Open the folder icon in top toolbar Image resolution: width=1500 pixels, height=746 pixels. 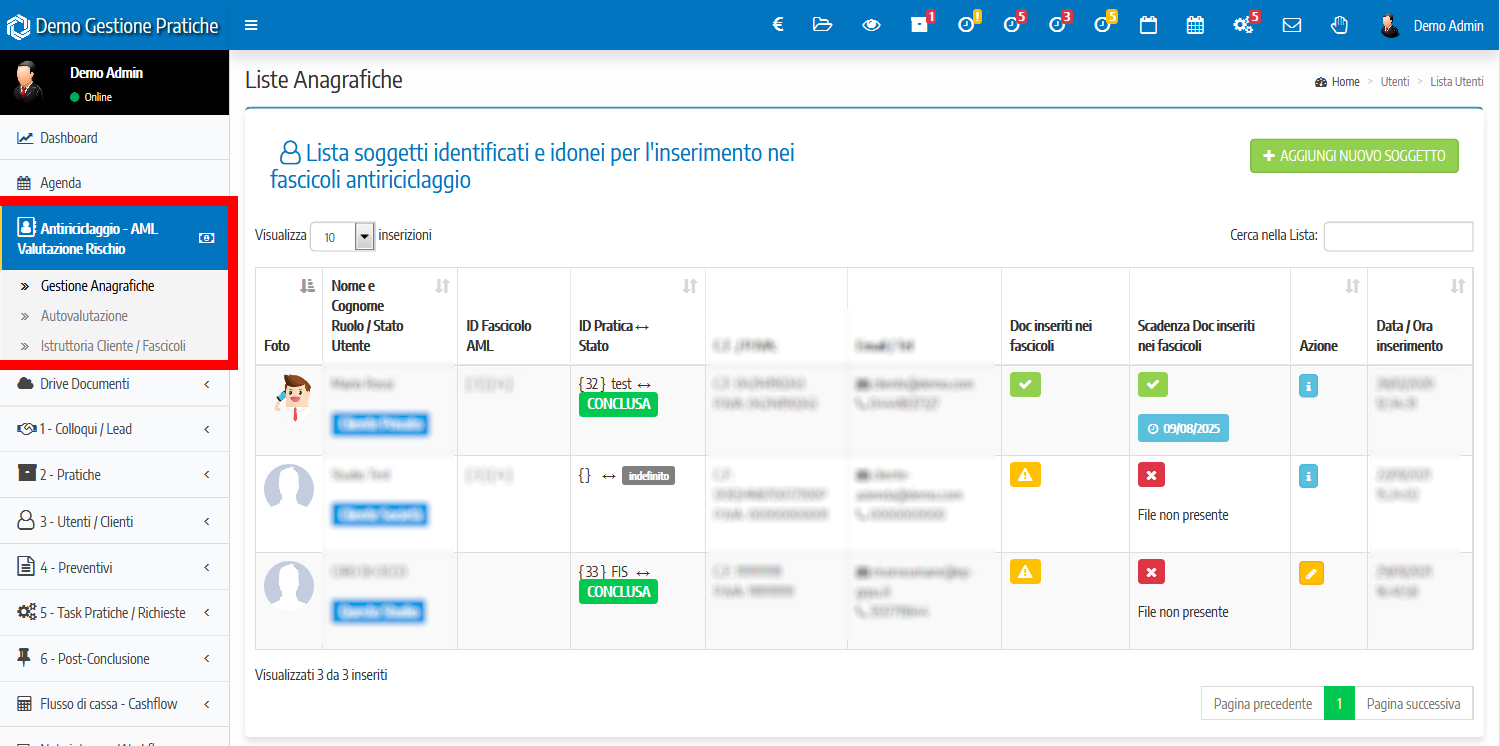click(x=823, y=25)
